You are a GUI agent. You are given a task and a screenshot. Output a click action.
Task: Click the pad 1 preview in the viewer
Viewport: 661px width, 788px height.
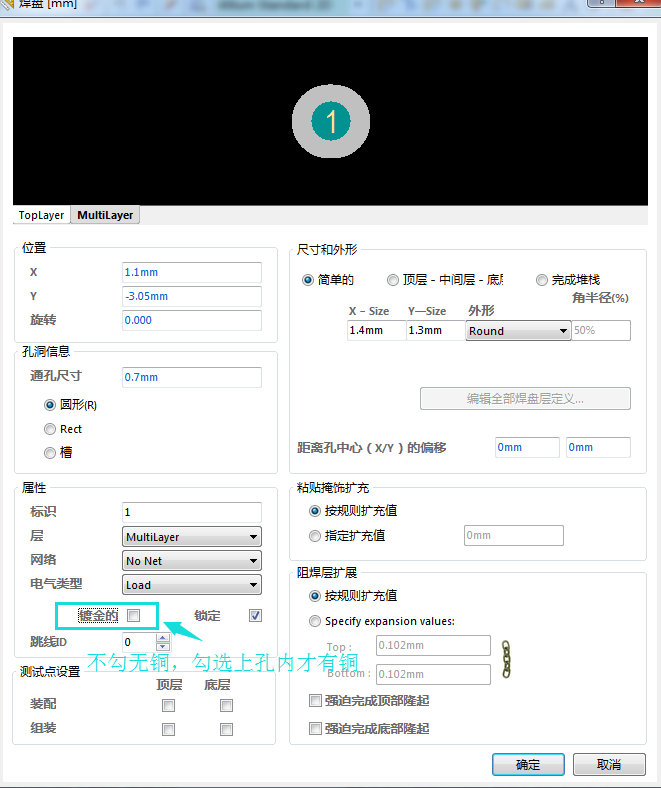tap(331, 122)
